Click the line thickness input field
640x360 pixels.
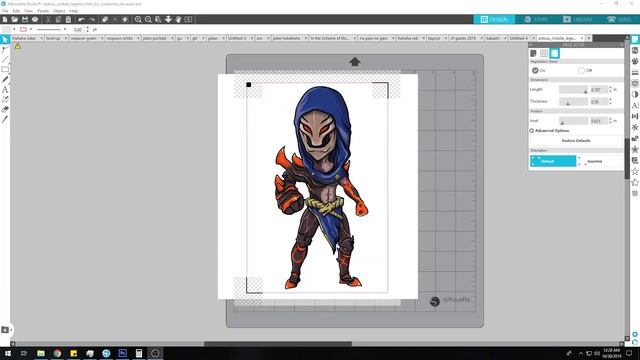click(x=78, y=29)
